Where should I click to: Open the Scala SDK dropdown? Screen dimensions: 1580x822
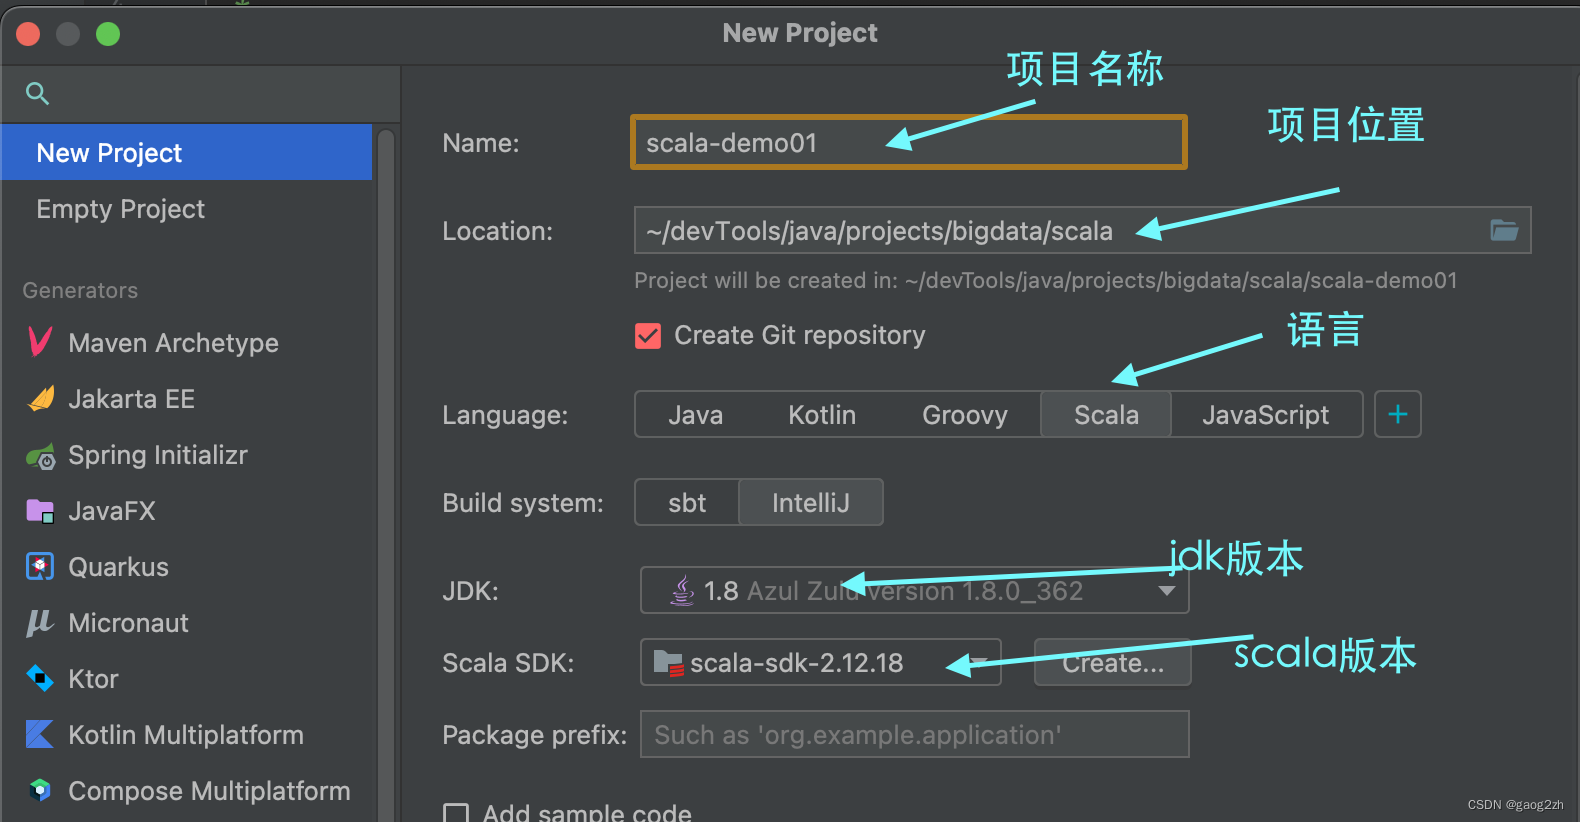click(x=980, y=663)
